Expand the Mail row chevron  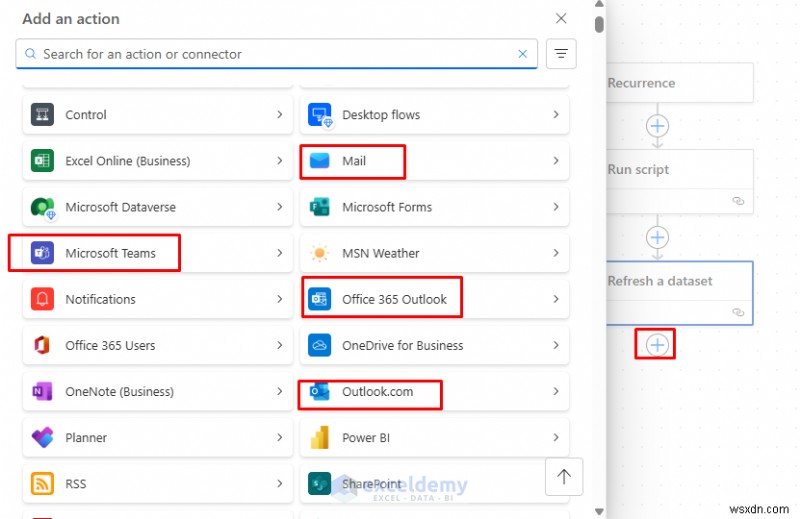pos(556,161)
